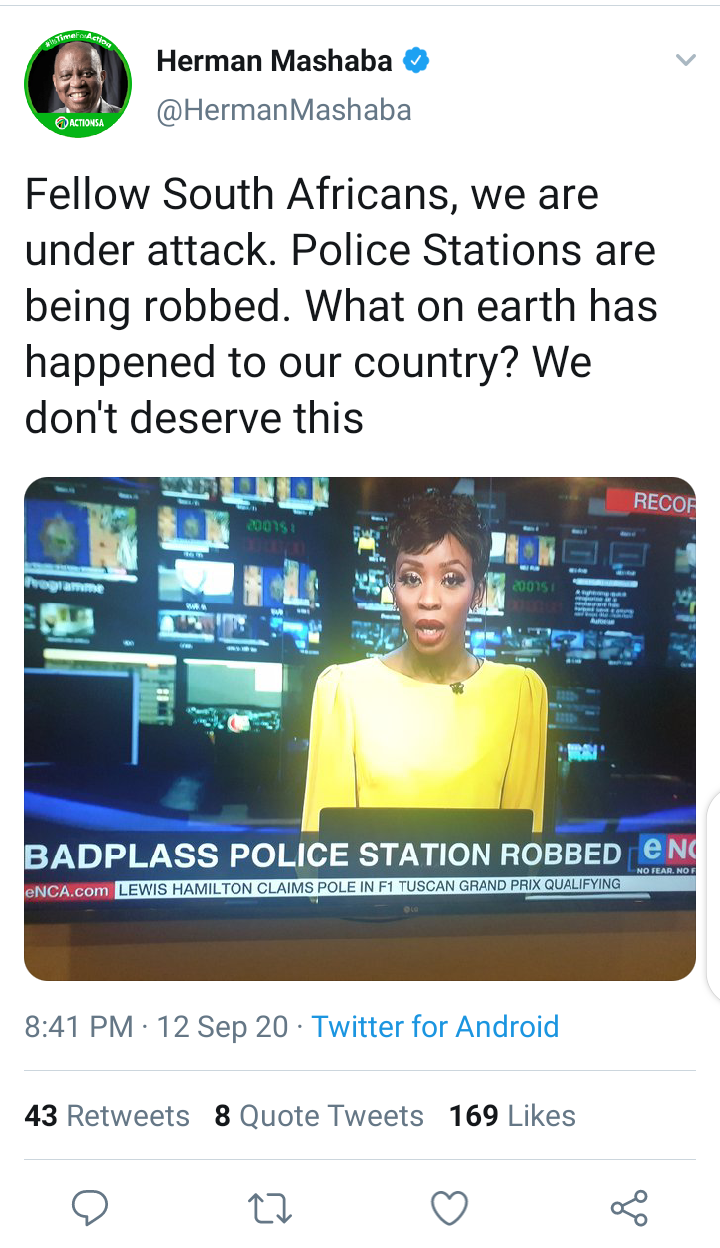Tap the Badplass Police Station Robbed headline
Viewport: 720px width, 1248px height.
(x=323, y=855)
